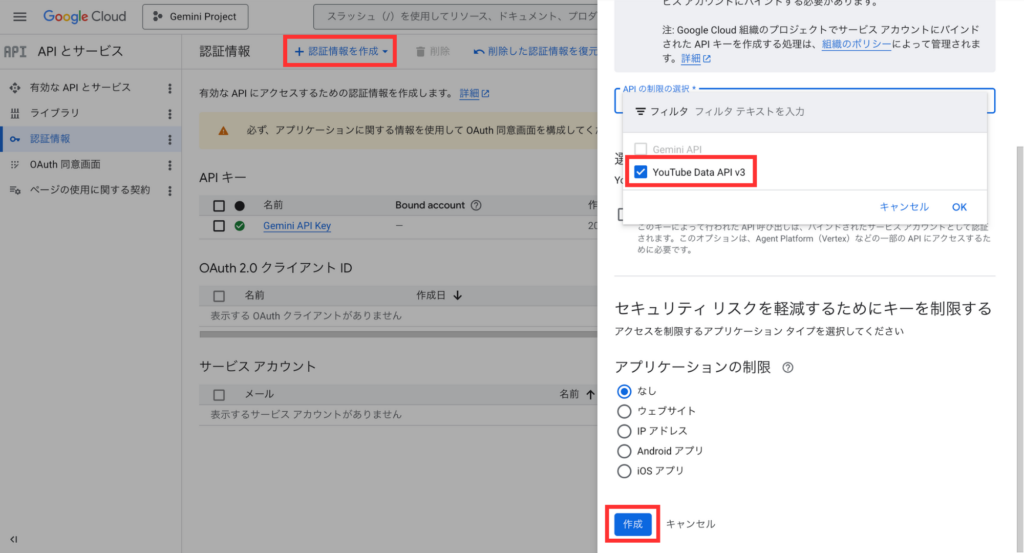Image resolution: width=1024 pixels, height=553 pixels.
Task: Open ページの使用に関する契約 in sidebar
Action: coord(89,190)
